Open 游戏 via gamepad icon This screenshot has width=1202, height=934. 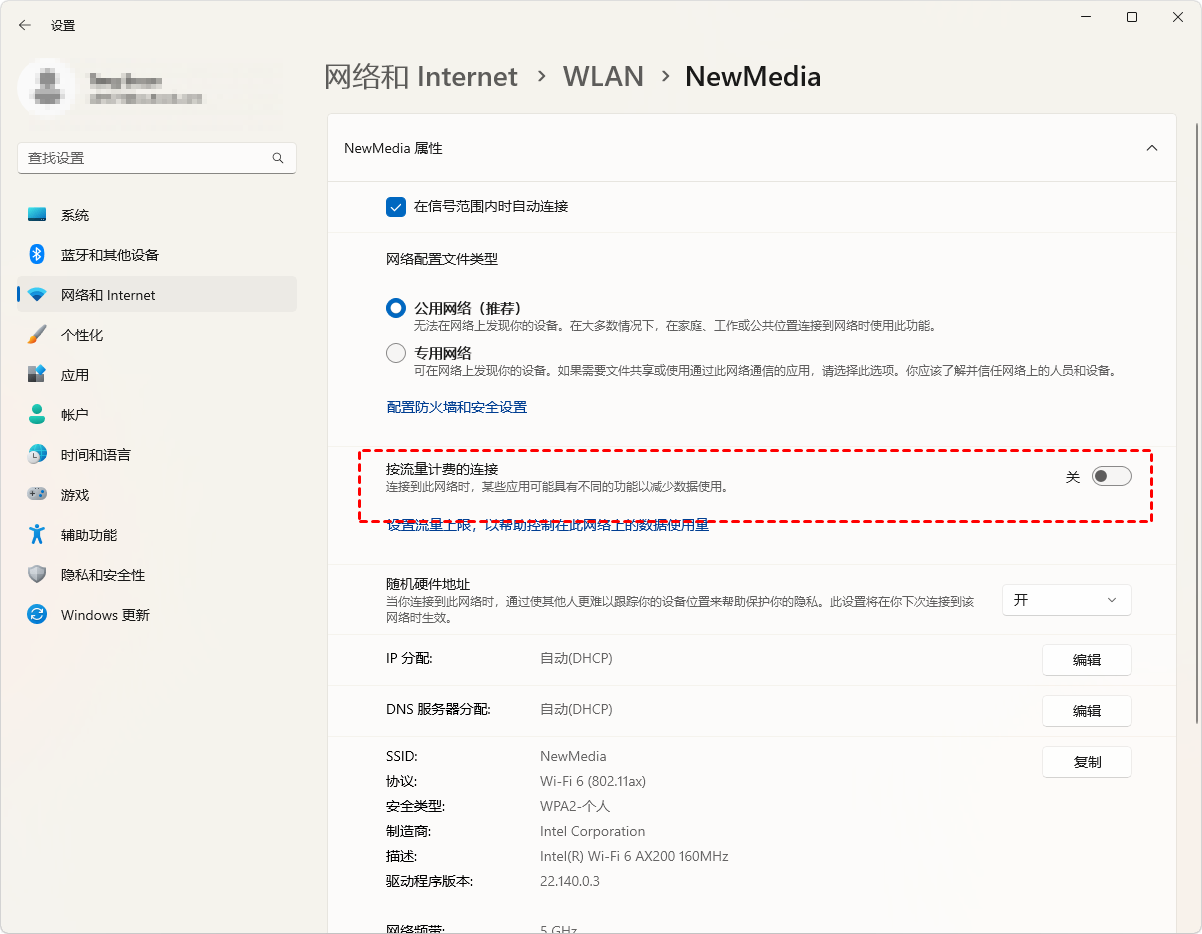(x=37, y=495)
